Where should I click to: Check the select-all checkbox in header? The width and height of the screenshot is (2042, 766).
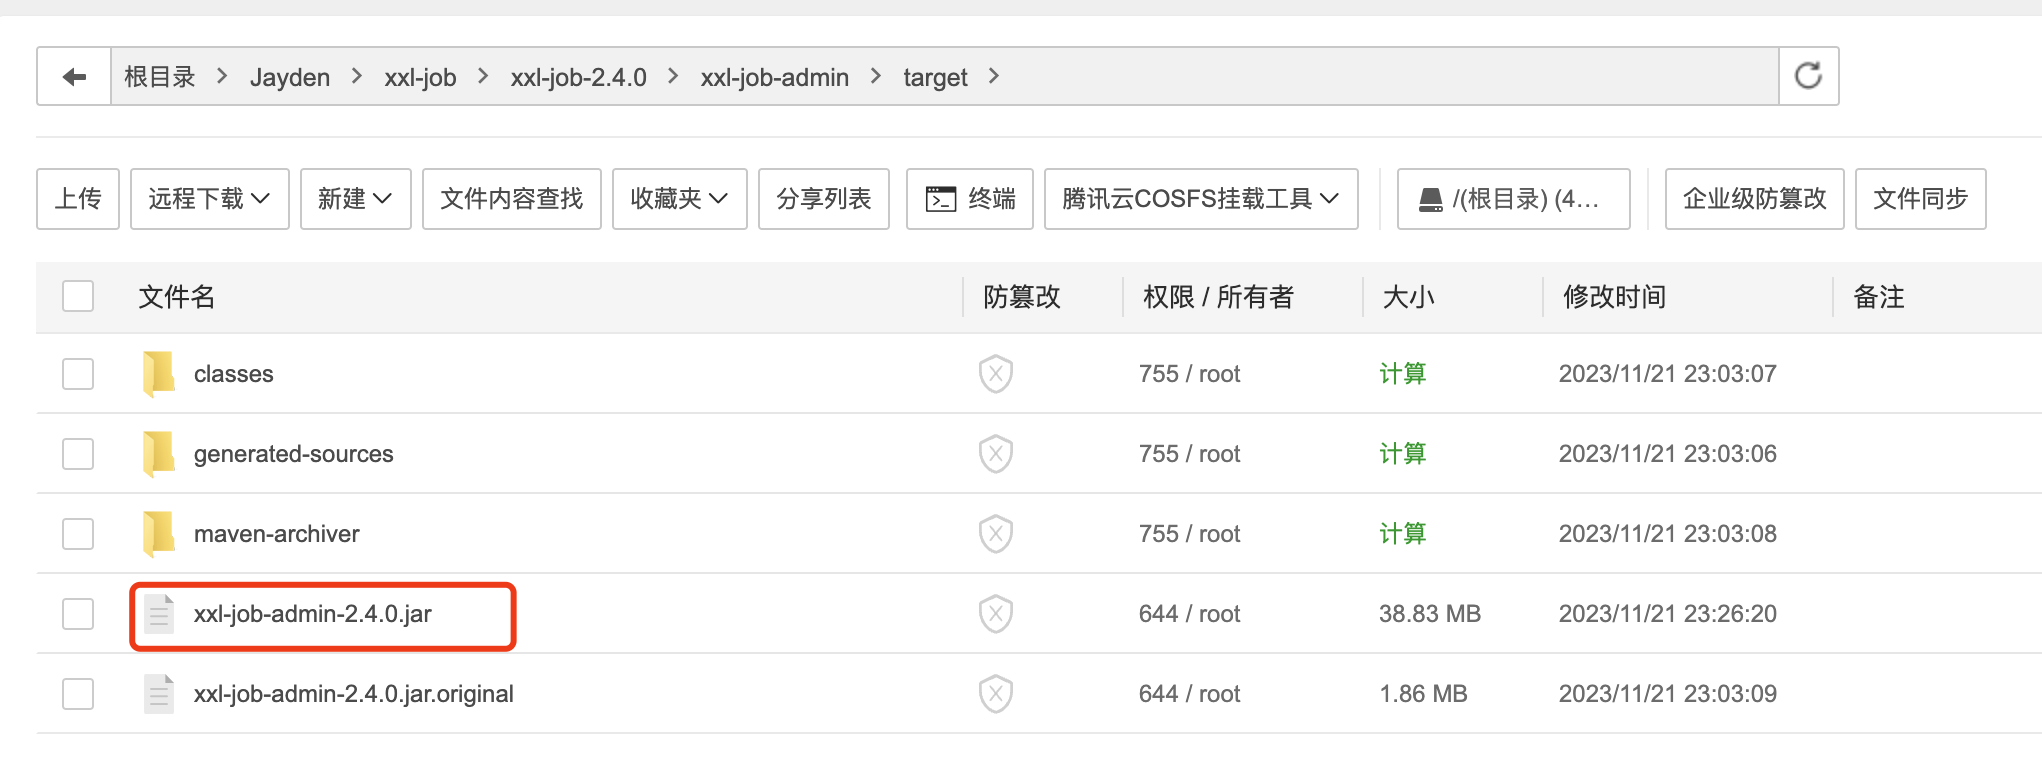(77, 296)
